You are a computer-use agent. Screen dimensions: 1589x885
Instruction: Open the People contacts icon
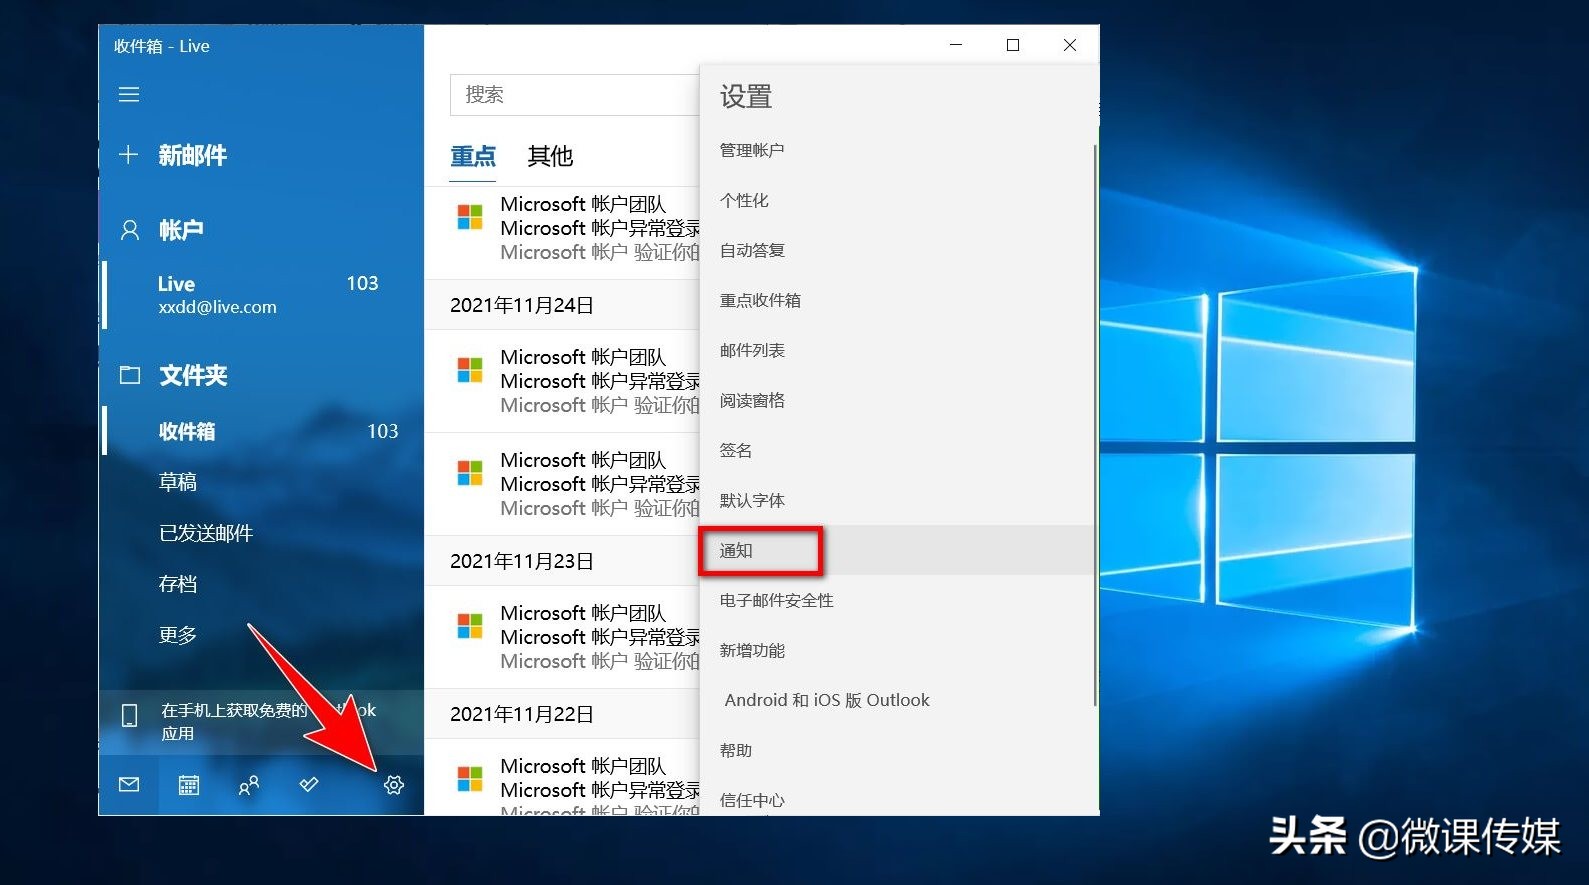(249, 785)
